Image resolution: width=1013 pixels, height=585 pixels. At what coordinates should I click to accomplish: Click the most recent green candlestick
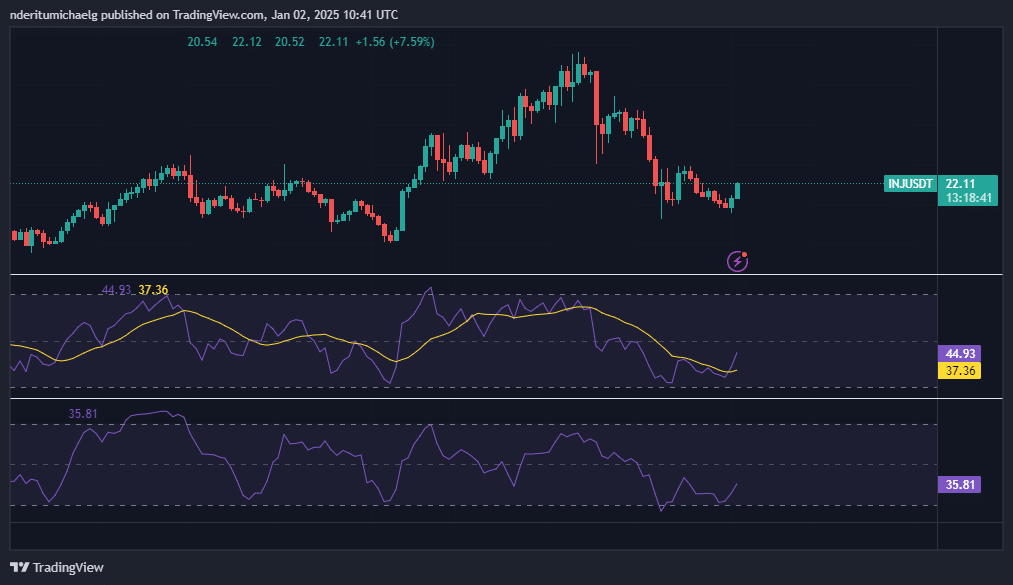(738, 190)
